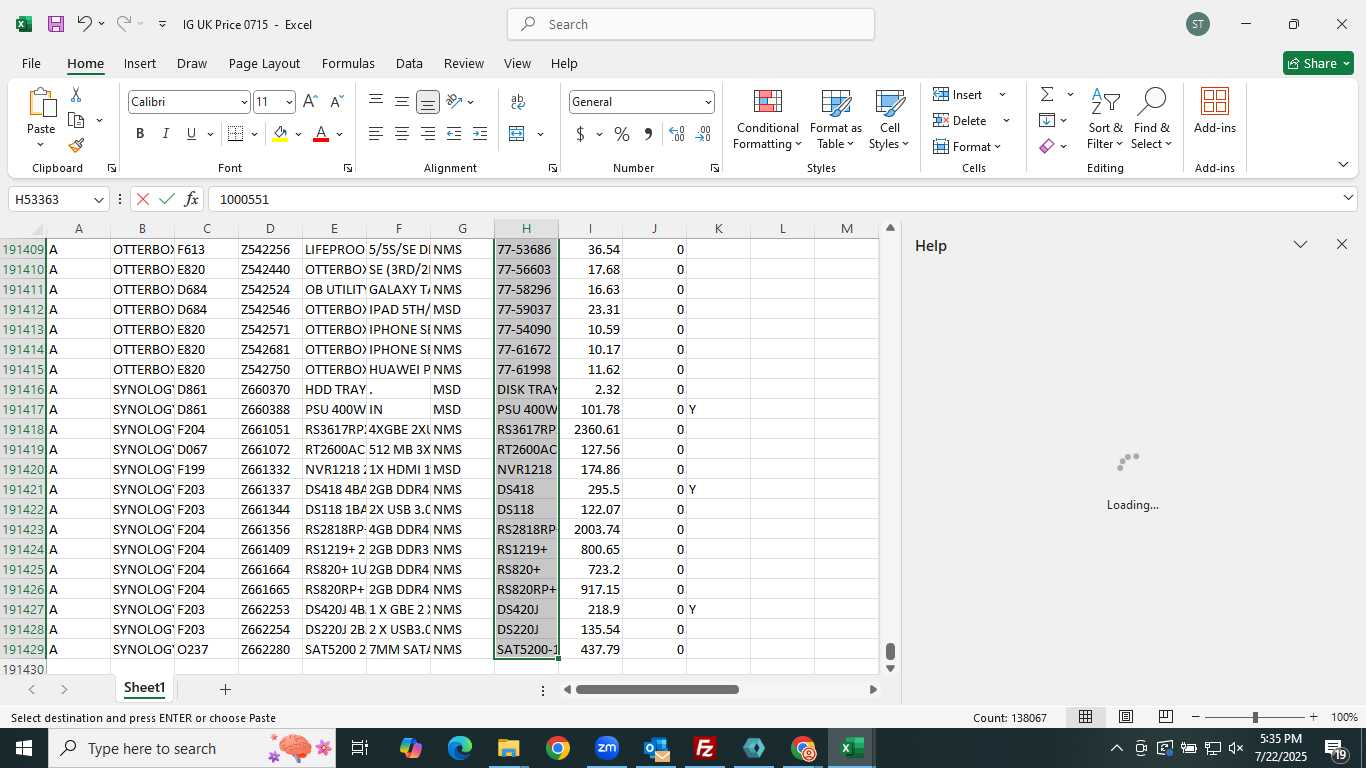The image size is (1366, 768).
Task: Open the File menu
Action: click(31, 63)
